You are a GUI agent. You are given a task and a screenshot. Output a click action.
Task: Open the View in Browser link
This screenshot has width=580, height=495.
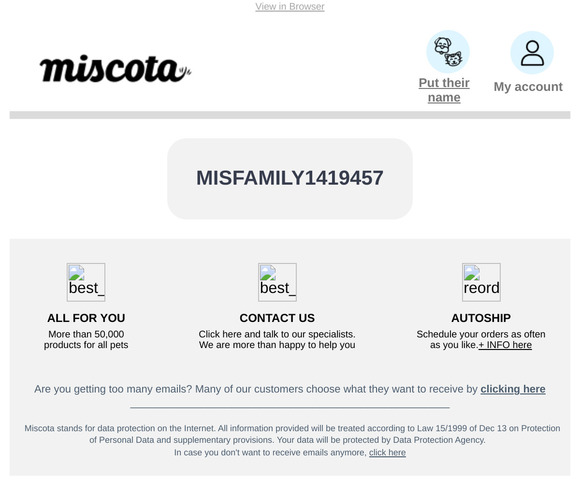290,7
